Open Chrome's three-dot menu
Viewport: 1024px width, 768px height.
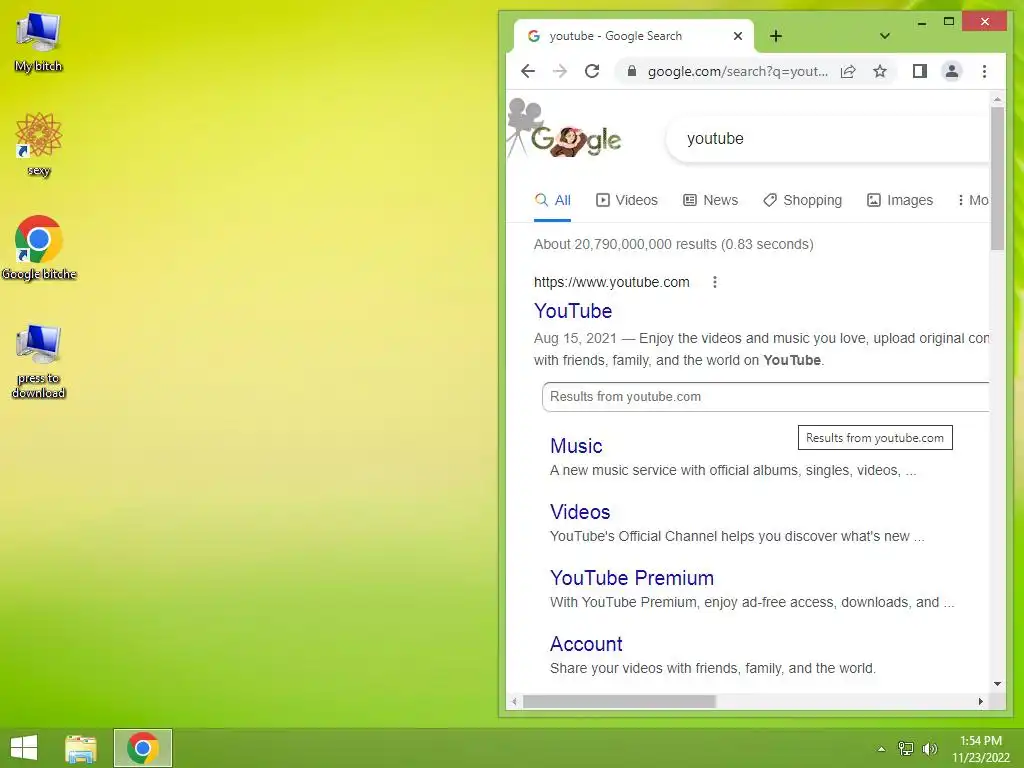(984, 71)
